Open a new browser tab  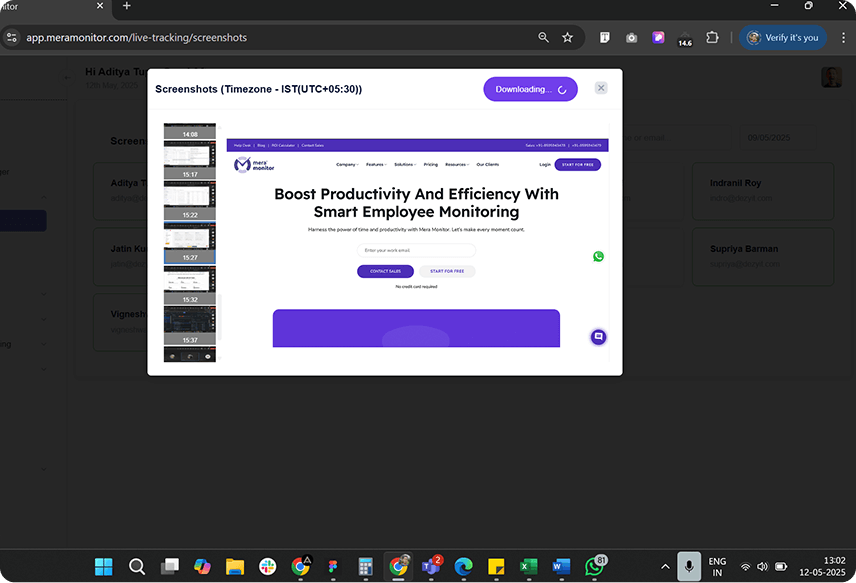click(126, 6)
